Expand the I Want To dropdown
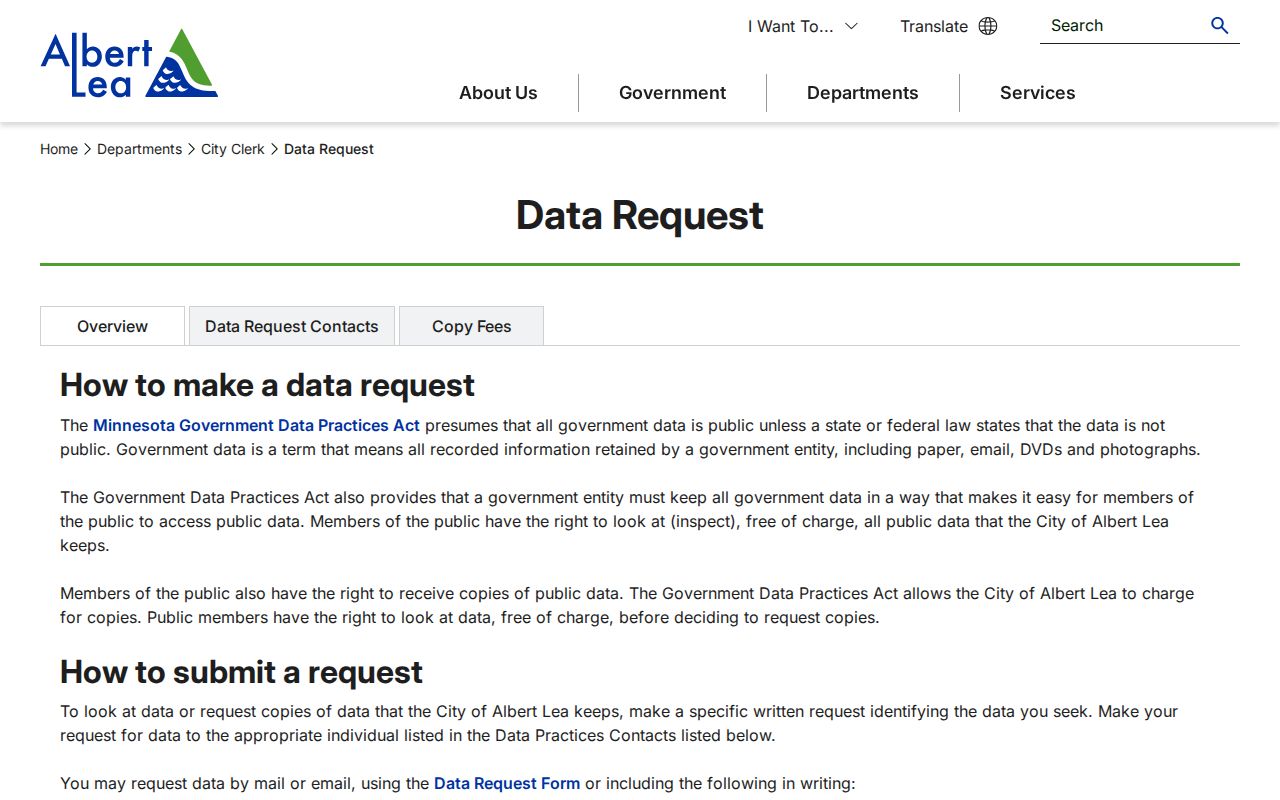 coord(802,26)
